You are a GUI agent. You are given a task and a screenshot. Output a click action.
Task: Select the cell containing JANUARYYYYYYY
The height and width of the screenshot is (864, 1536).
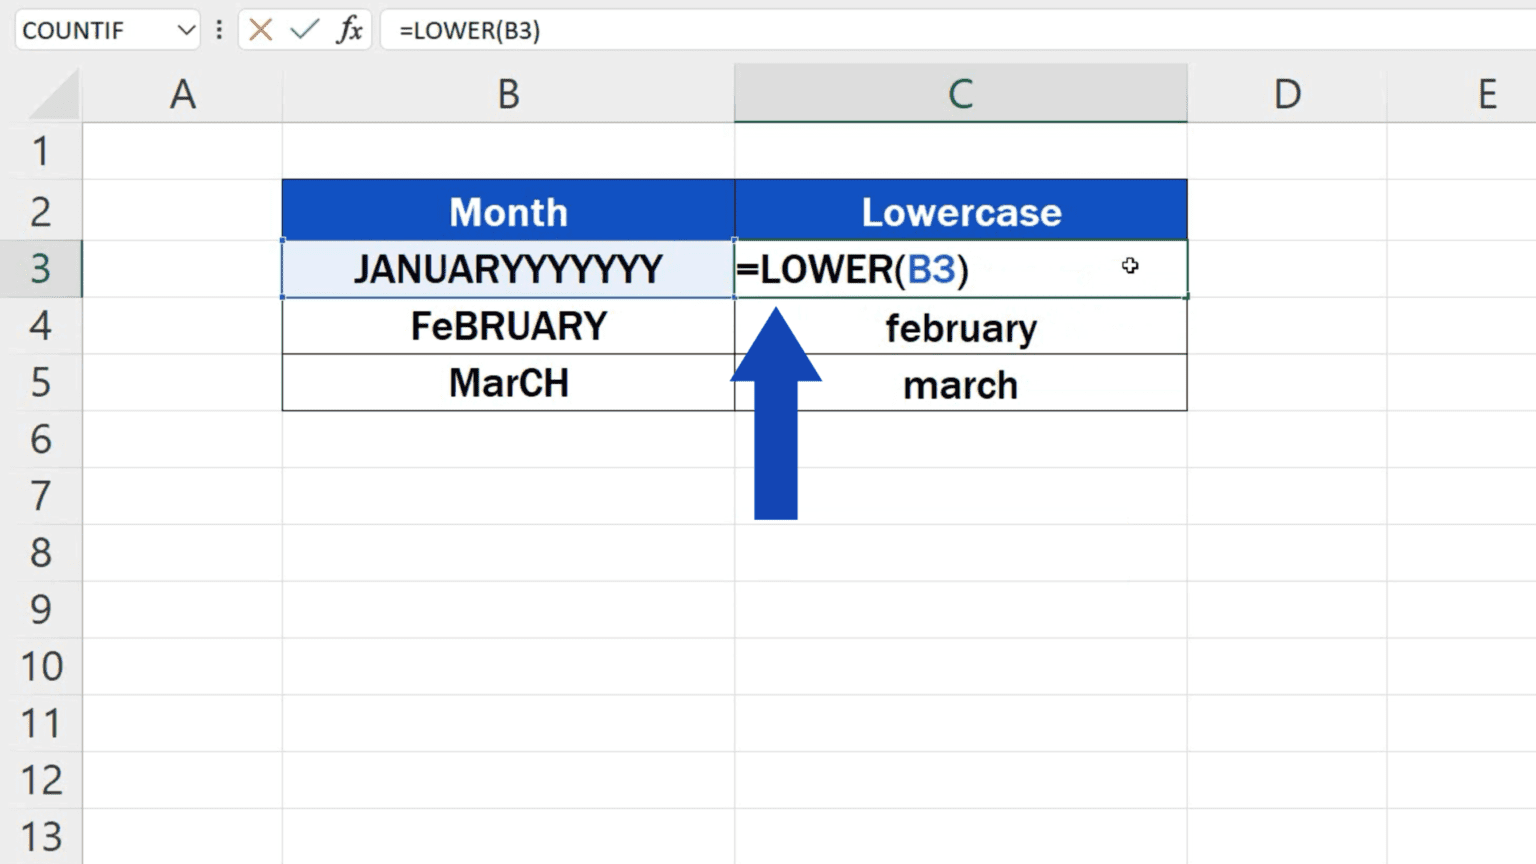point(508,269)
